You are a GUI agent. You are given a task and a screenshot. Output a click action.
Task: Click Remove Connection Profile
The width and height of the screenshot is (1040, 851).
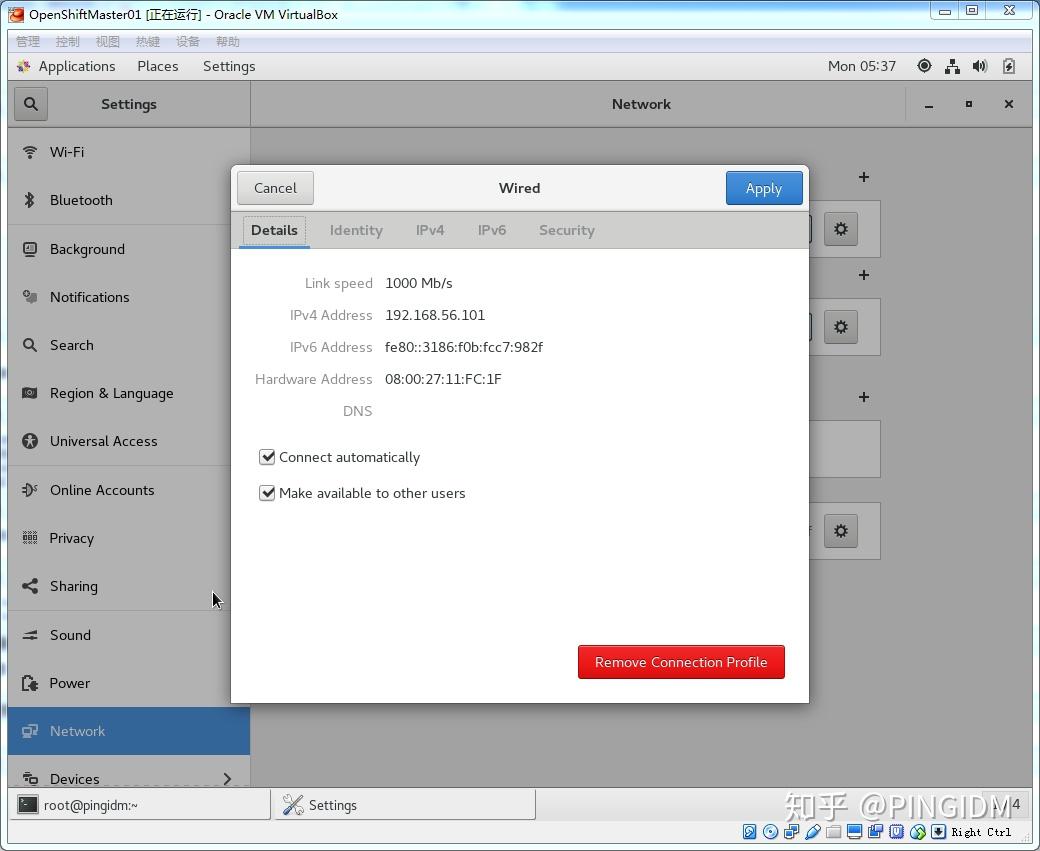pos(681,662)
